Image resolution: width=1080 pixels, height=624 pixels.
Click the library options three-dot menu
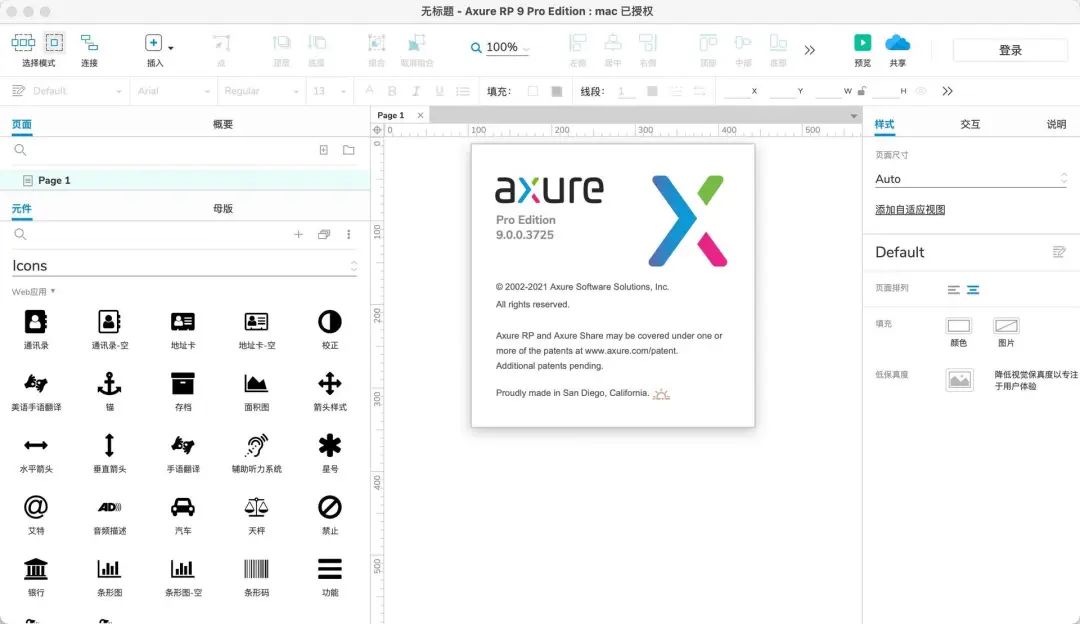click(x=349, y=234)
